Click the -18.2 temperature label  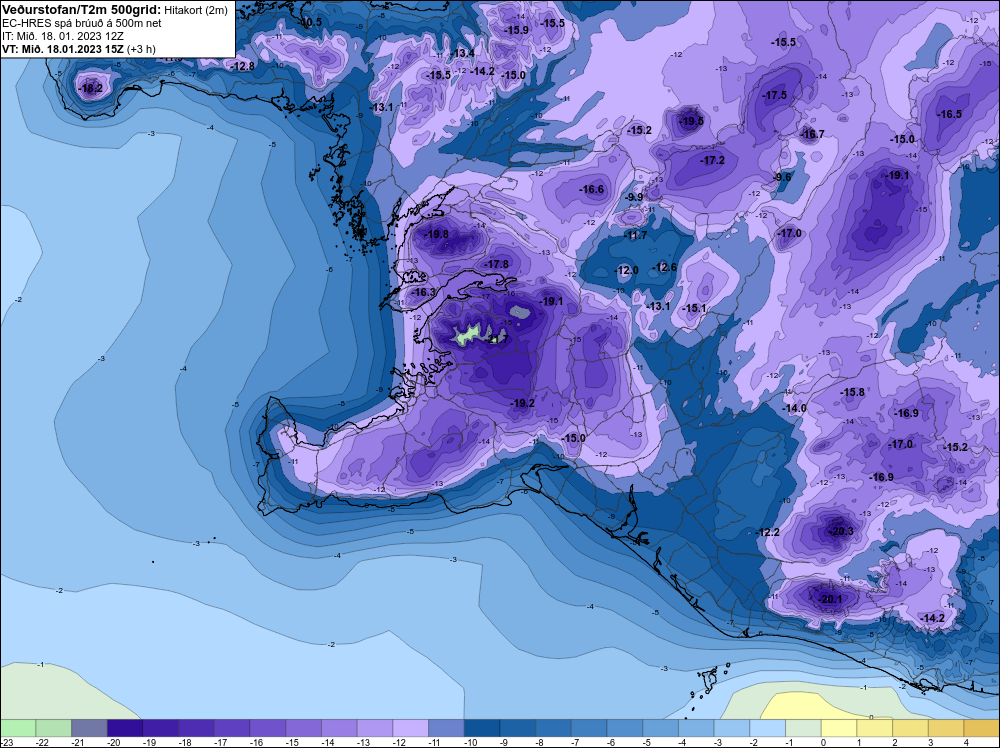90,89
